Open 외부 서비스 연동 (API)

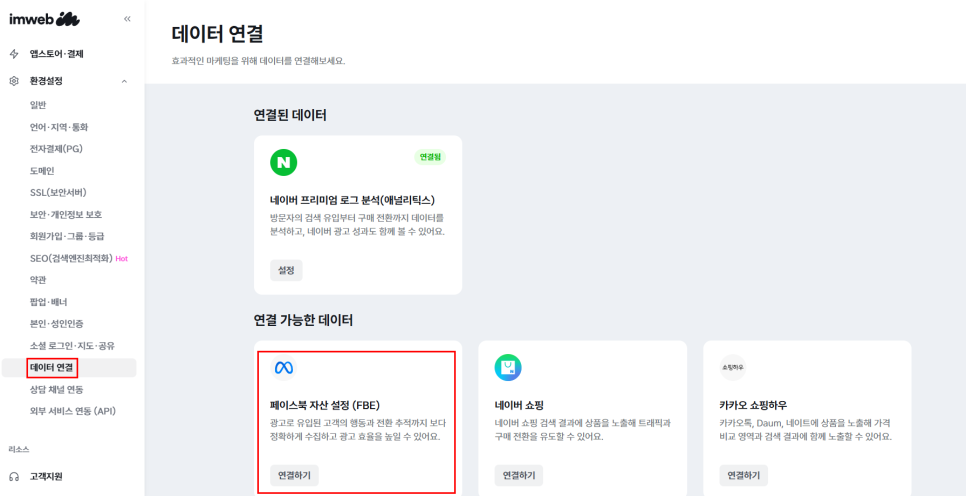coord(73,411)
